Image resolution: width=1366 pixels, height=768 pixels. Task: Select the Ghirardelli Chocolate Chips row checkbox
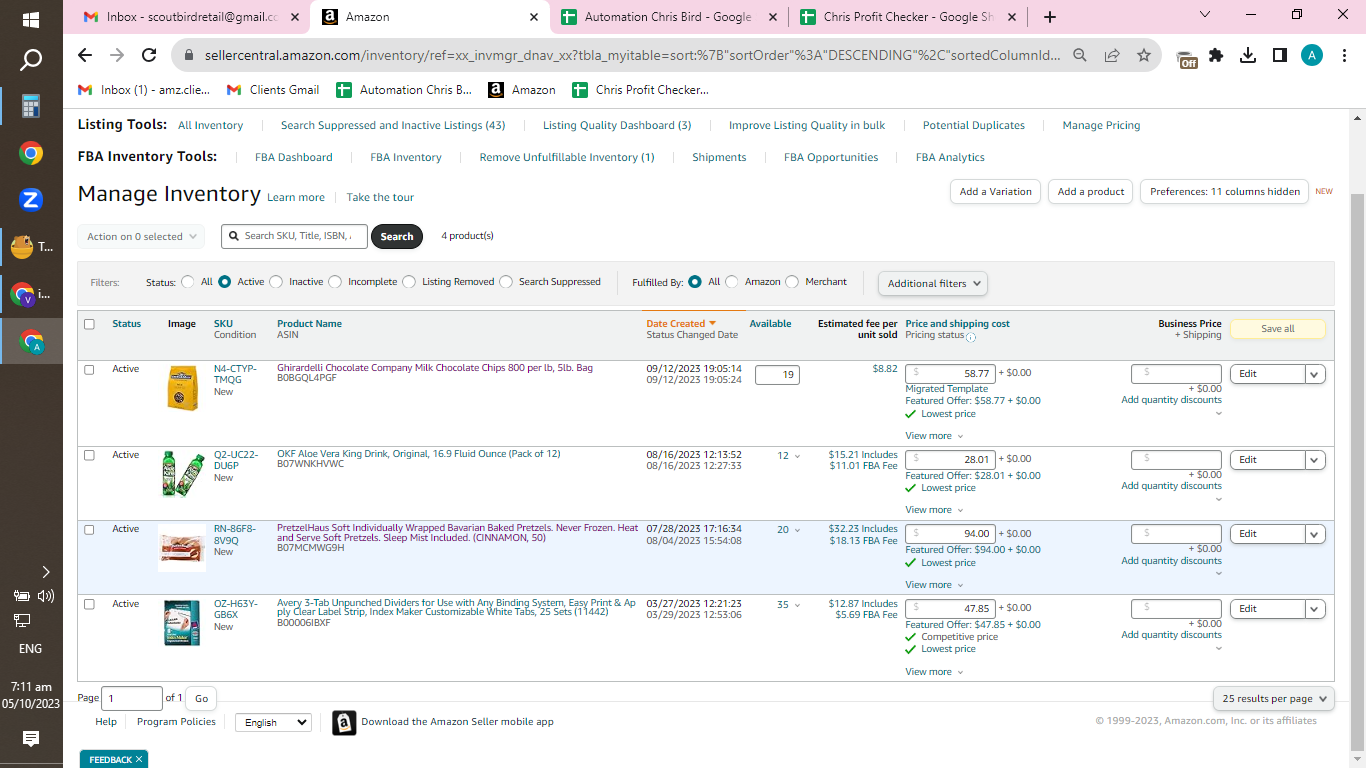pos(90,370)
